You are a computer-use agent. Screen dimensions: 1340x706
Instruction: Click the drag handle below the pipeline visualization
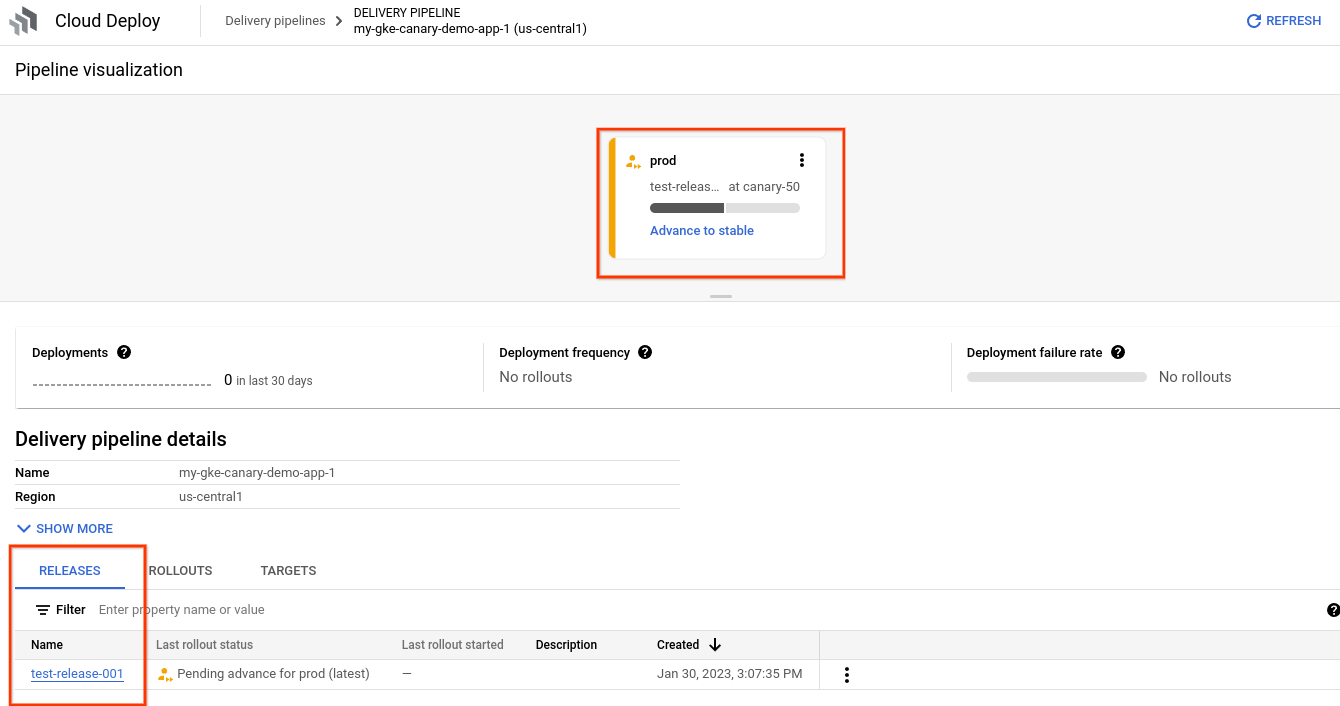tap(720, 296)
